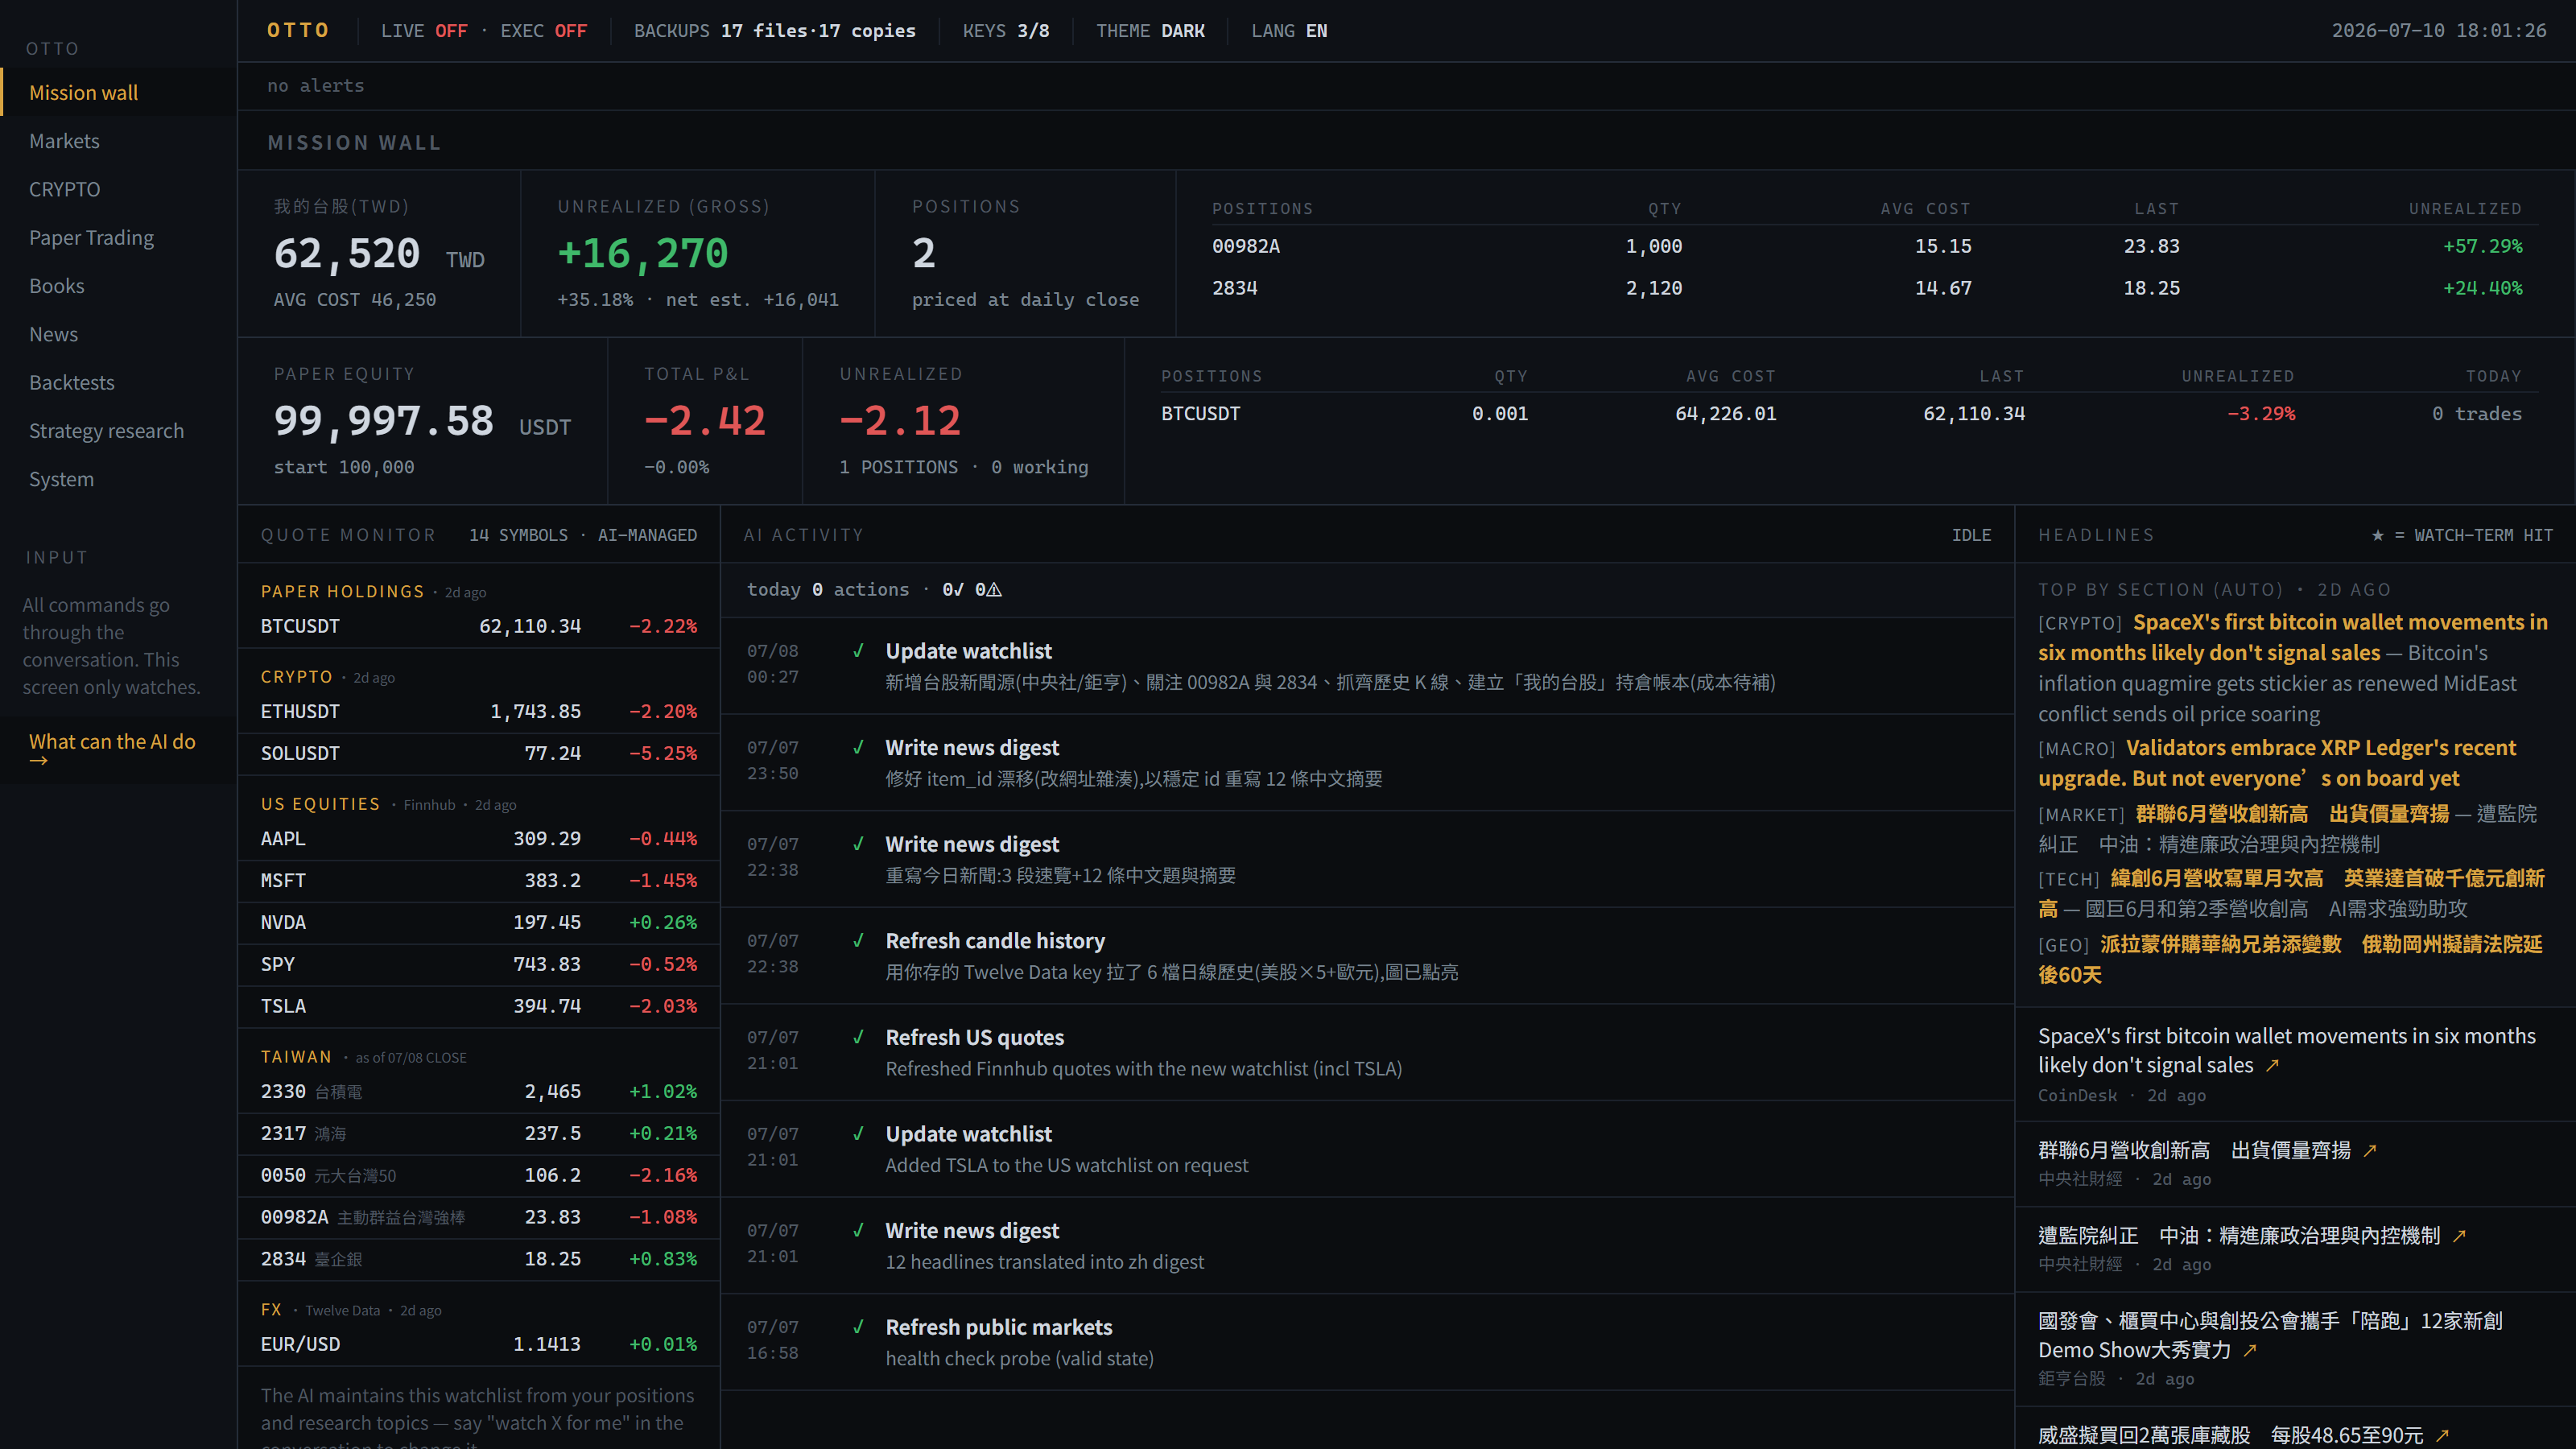
Task: Open arrow icon beside Demo Show大秀實力 headline
Action: 2250,1351
